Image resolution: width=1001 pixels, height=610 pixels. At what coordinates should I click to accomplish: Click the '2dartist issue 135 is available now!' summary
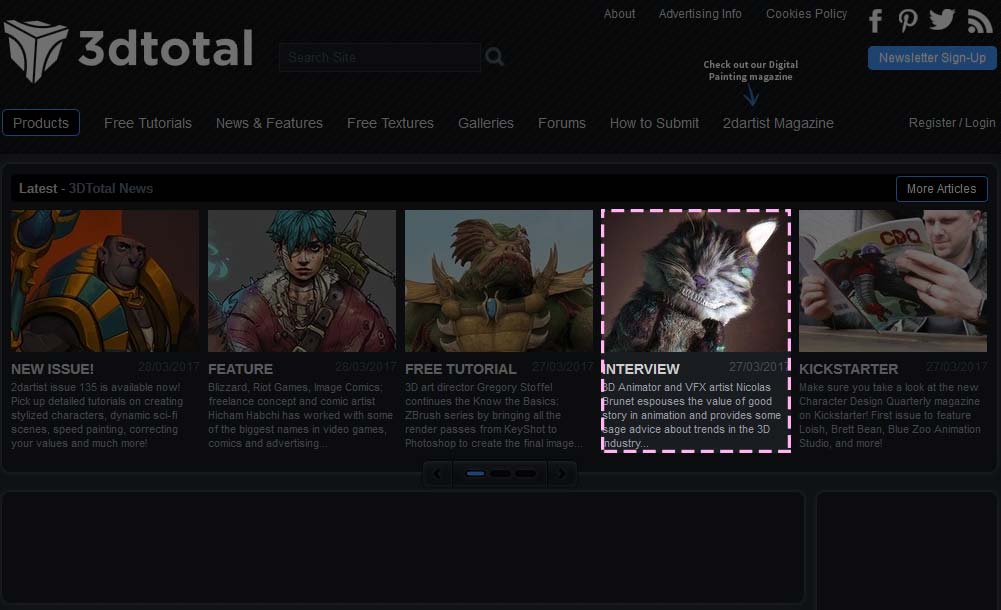pyautogui.click(x=97, y=415)
